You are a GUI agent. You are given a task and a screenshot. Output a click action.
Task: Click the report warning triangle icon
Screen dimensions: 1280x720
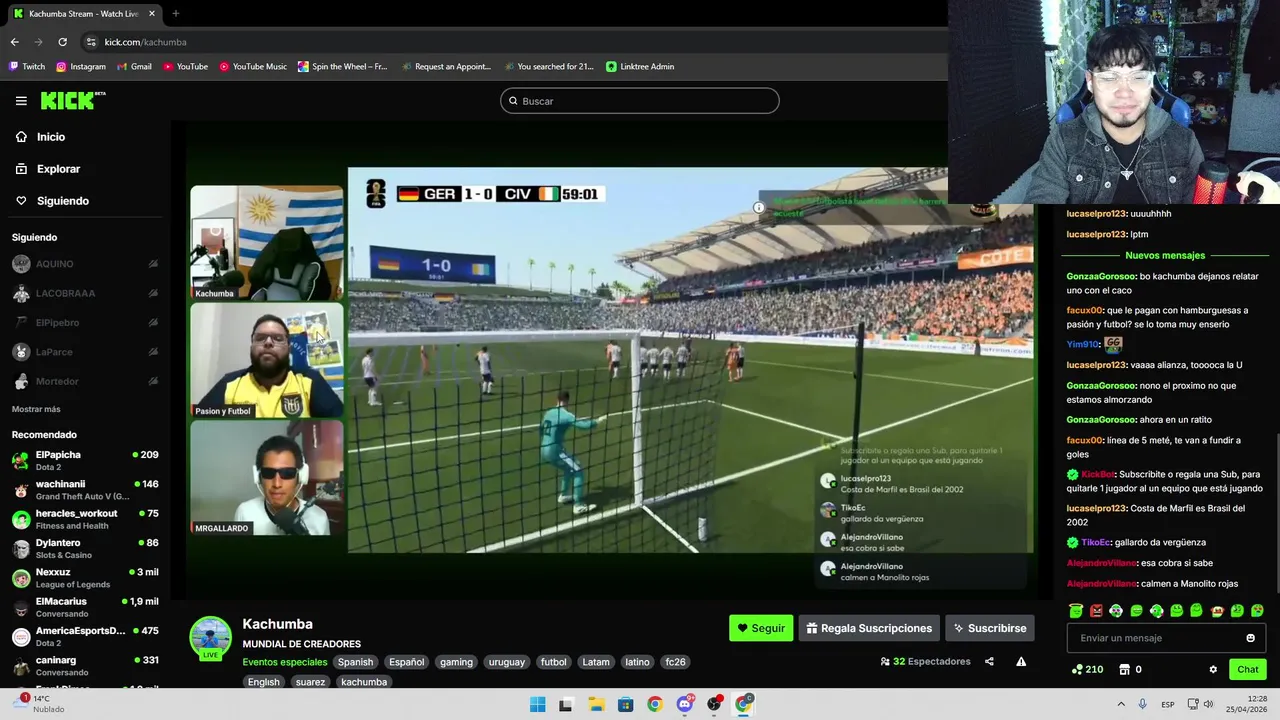click(1021, 661)
